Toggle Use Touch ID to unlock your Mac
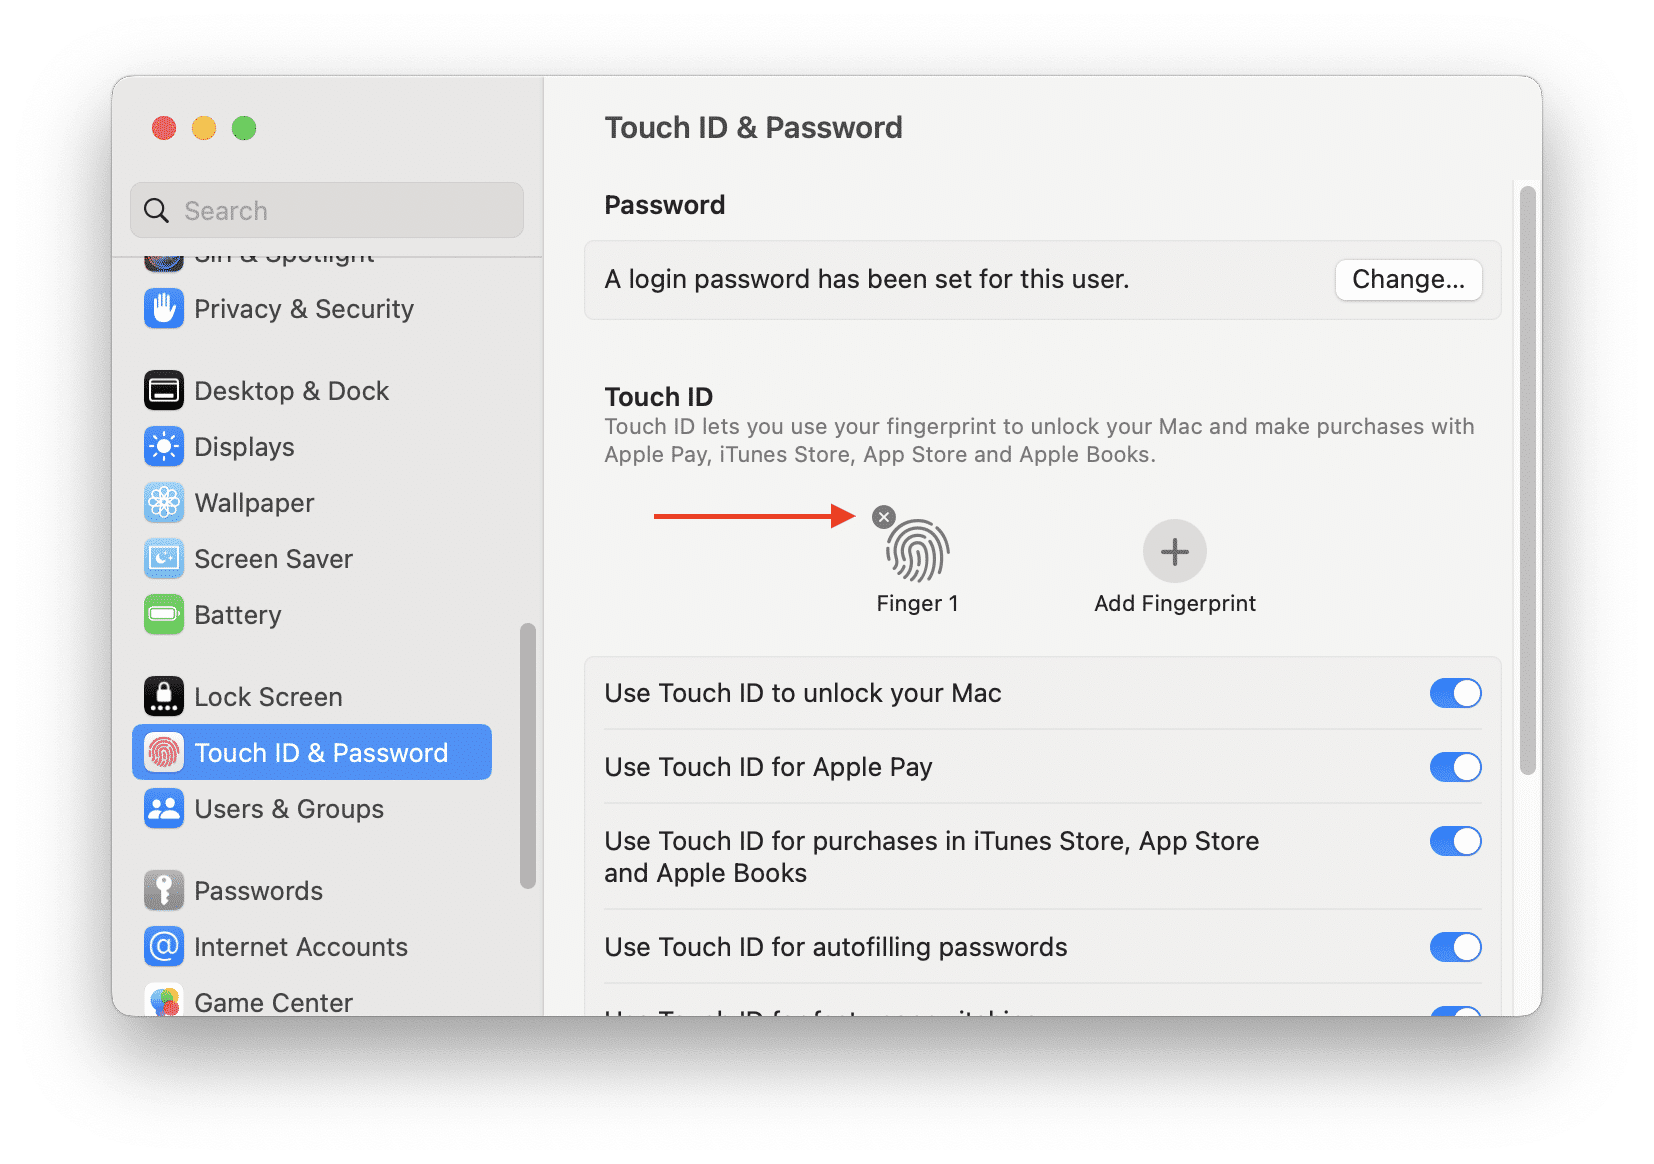This screenshot has width=1654, height=1164. [1456, 693]
